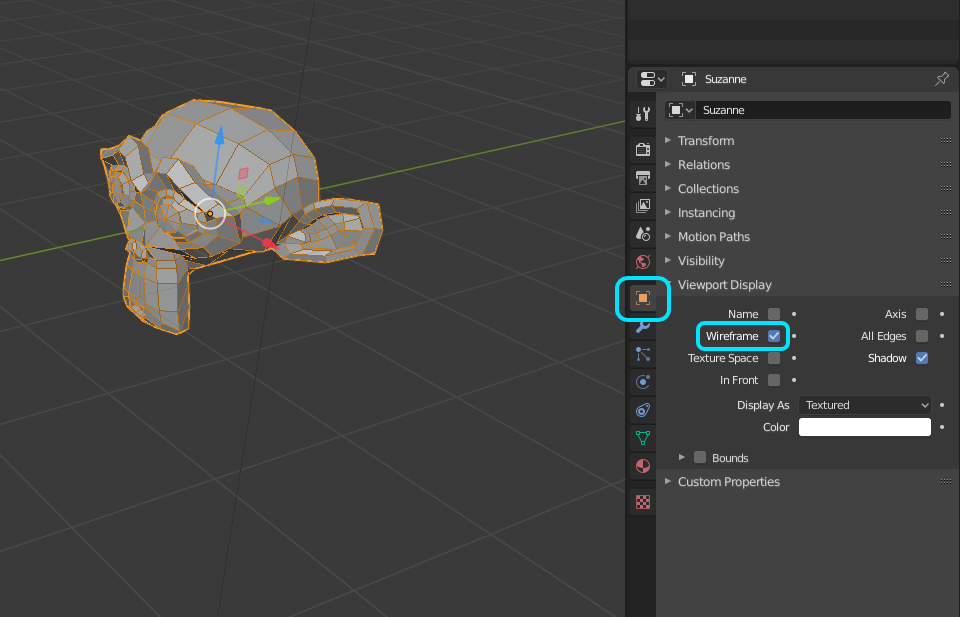Click the Suzanne breadcrumb text in properties header
The width and height of the screenshot is (960, 617).
point(726,79)
